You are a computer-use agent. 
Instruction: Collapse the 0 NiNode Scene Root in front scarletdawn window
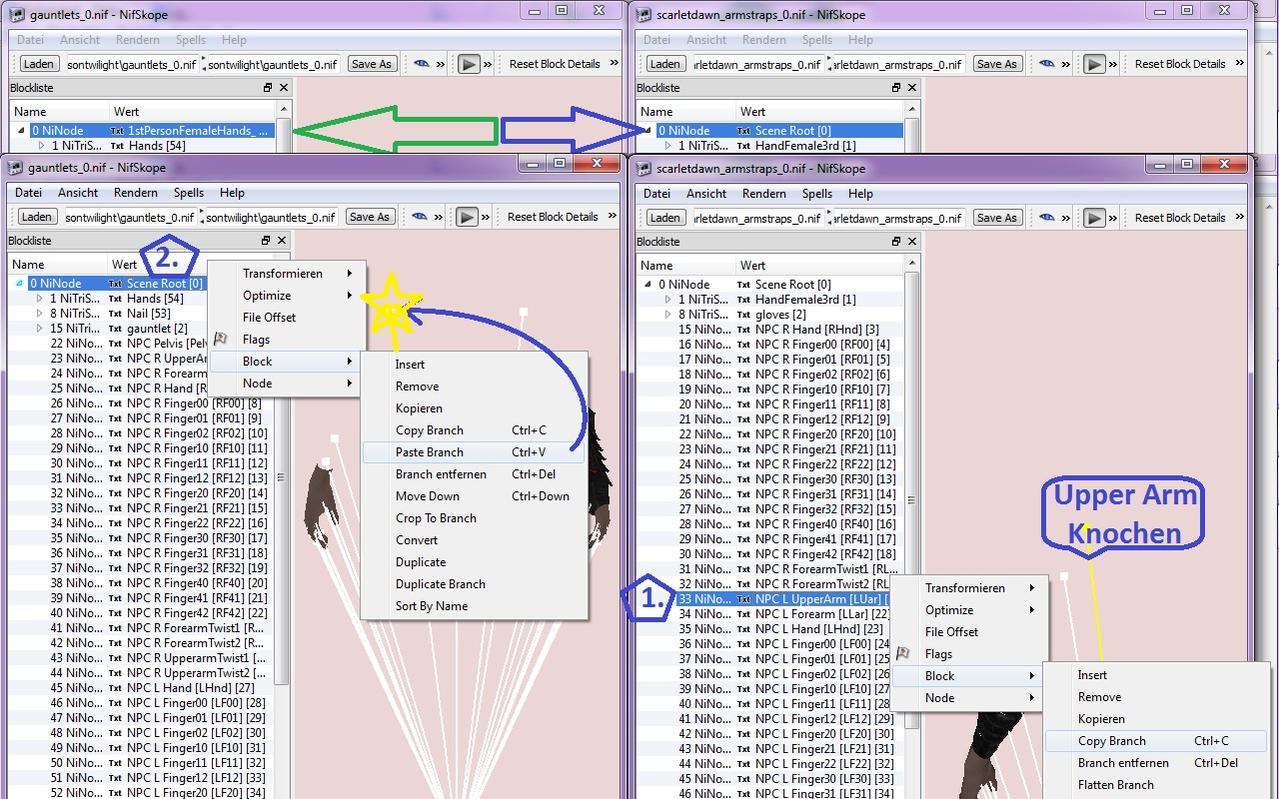648,285
